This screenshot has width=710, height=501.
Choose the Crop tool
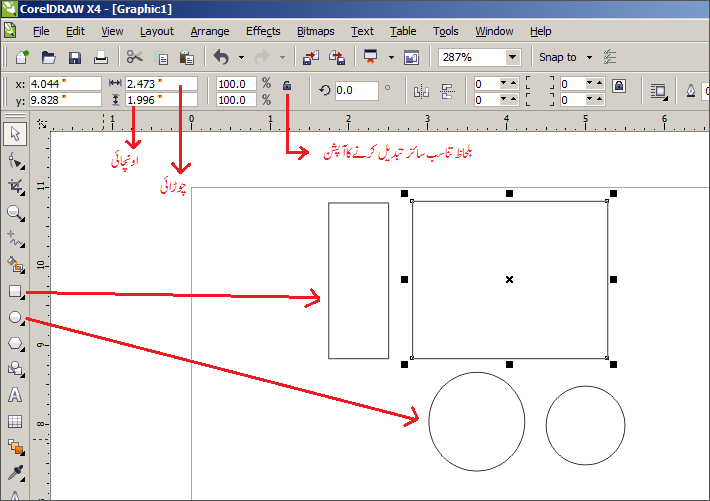tap(15, 186)
